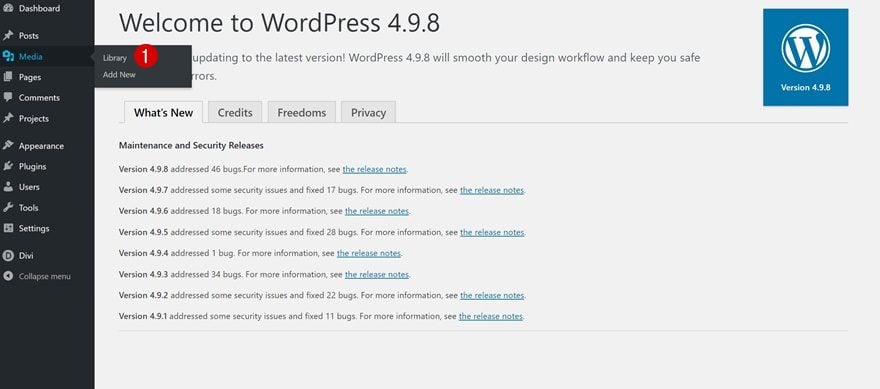Image resolution: width=880 pixels, height=389 pixels.
Task: Click the Users person icon
Action: [x=8, y=187]
